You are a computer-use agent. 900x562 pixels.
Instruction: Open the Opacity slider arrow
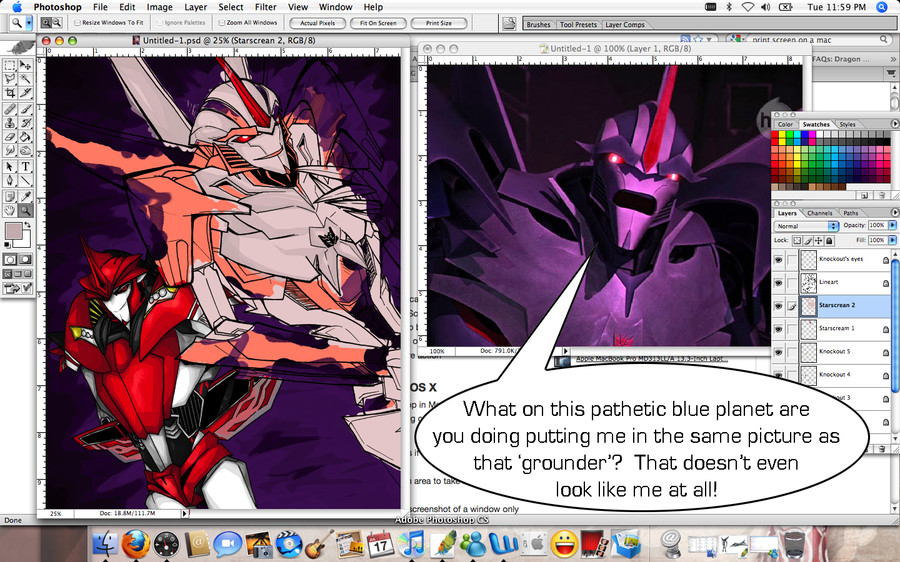tap(893, 225)
